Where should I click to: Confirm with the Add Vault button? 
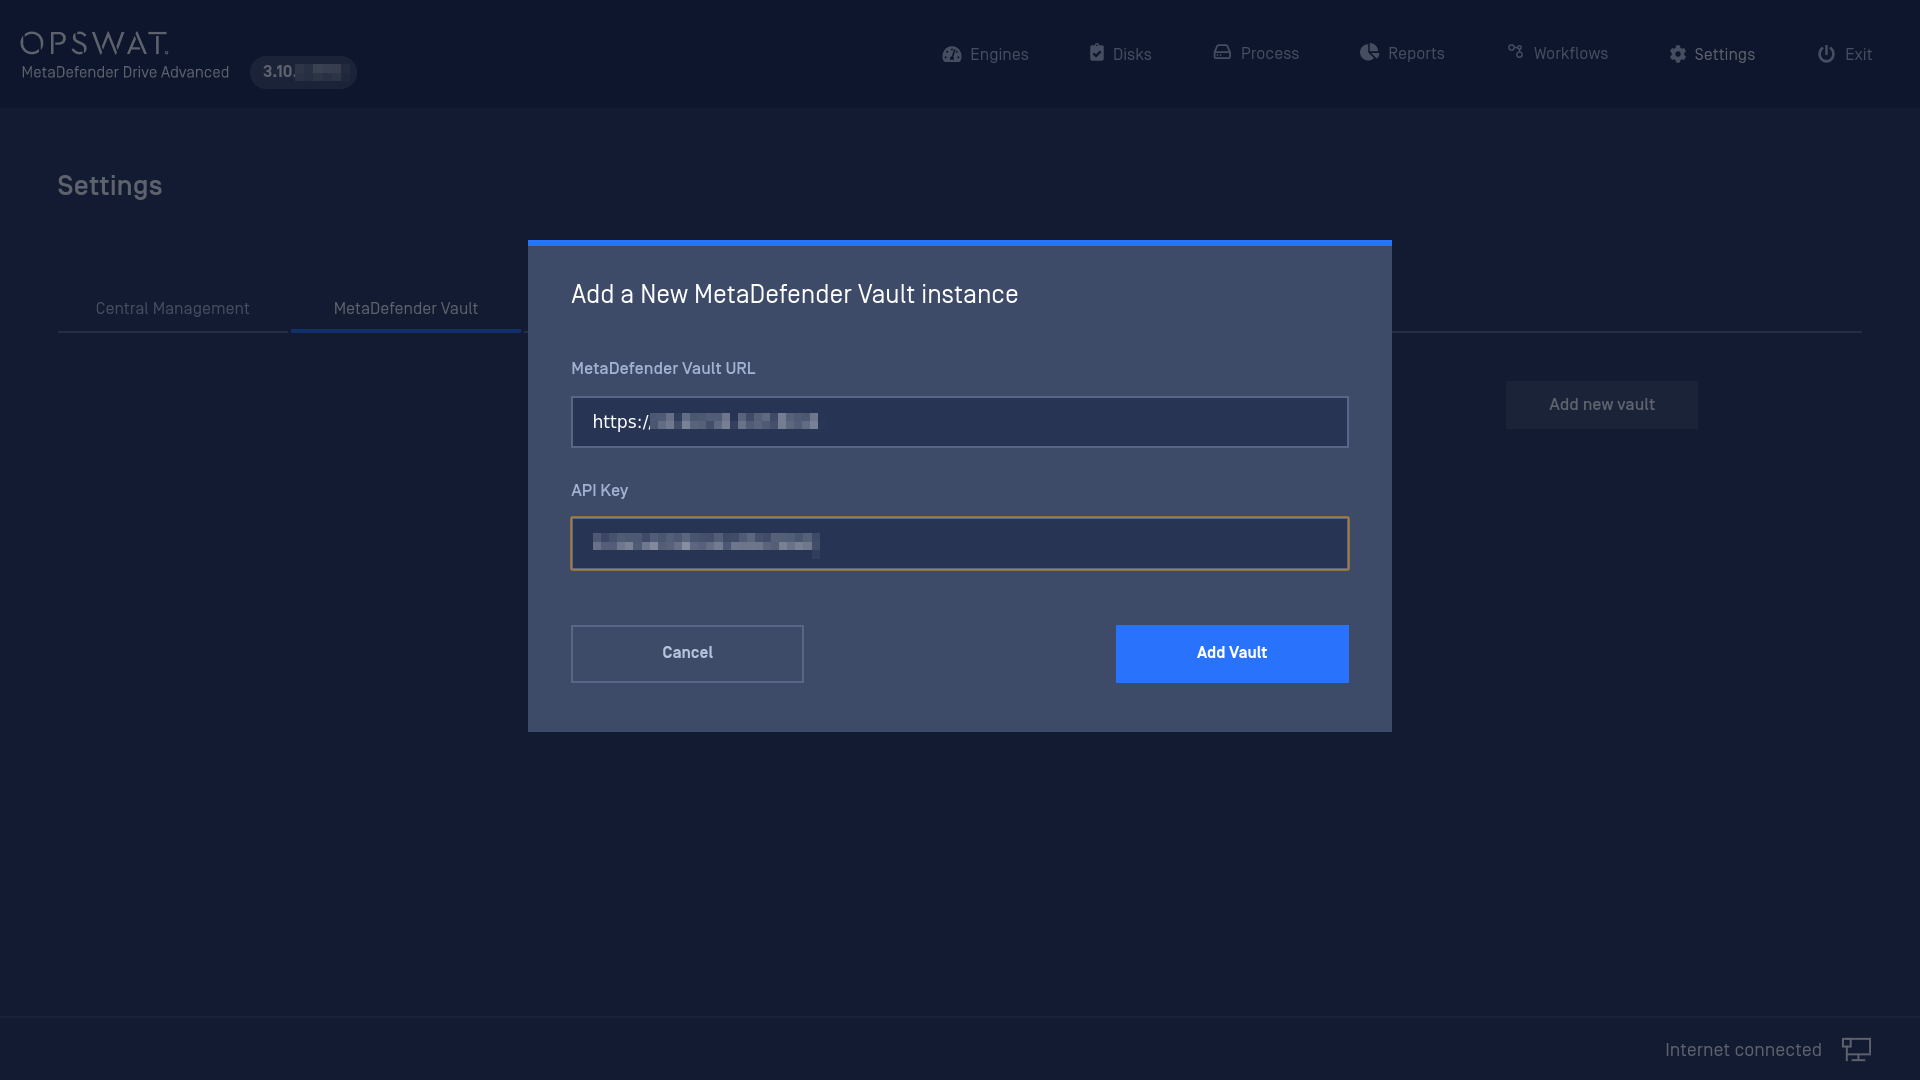1232,653
